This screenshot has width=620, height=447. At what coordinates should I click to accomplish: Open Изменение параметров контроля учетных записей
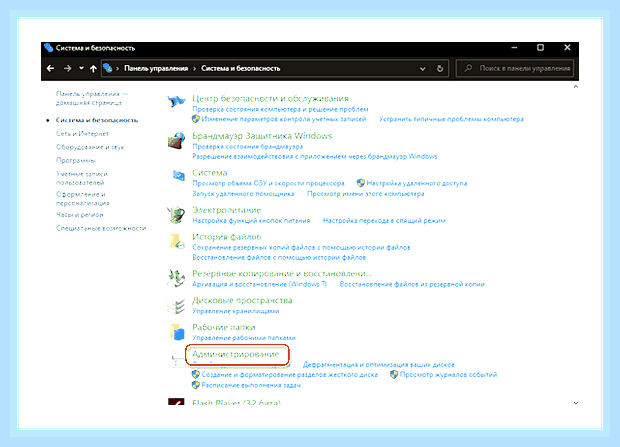284,119
